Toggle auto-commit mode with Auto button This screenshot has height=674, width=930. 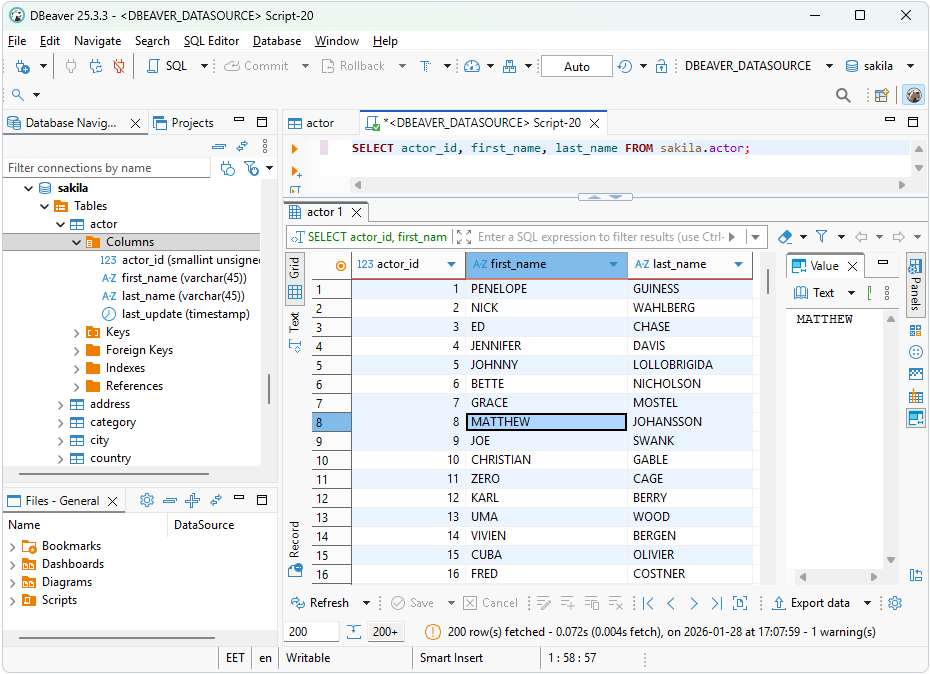click(576, 65)
